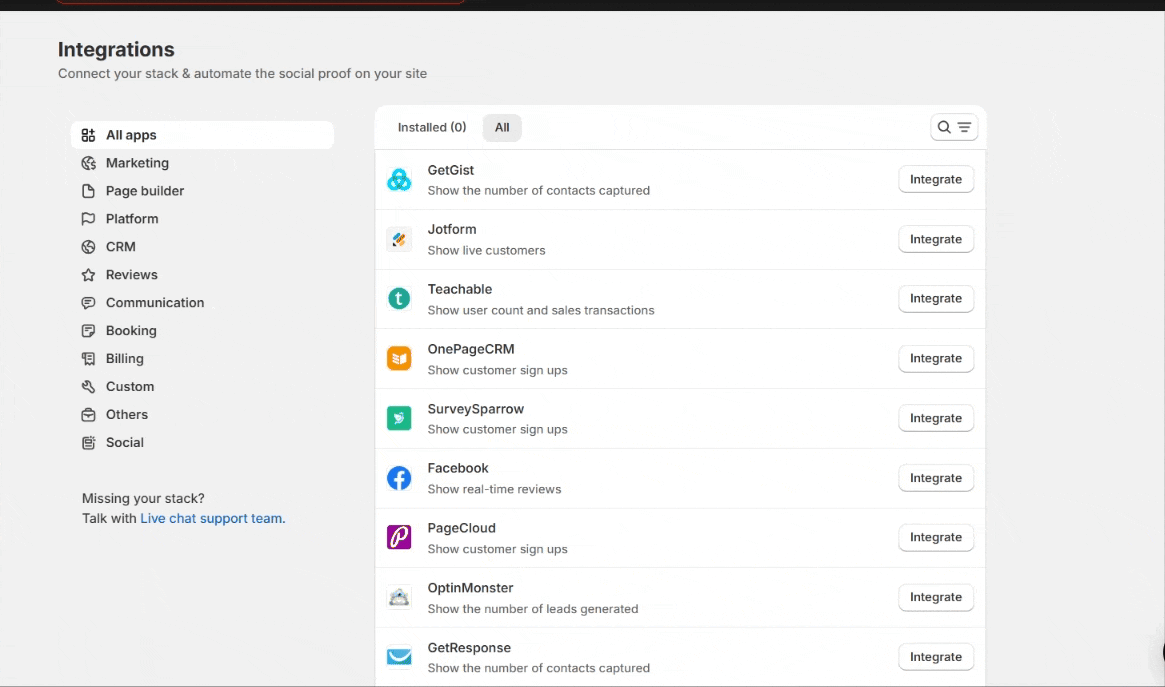The width and height of the screenshot is (1165, 687).
Task: Click the PageCloud app logo
Action: 399,537
